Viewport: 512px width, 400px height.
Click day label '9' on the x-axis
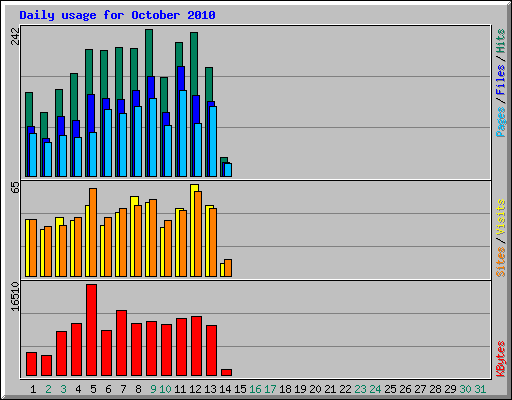click(x=153, y=389)
